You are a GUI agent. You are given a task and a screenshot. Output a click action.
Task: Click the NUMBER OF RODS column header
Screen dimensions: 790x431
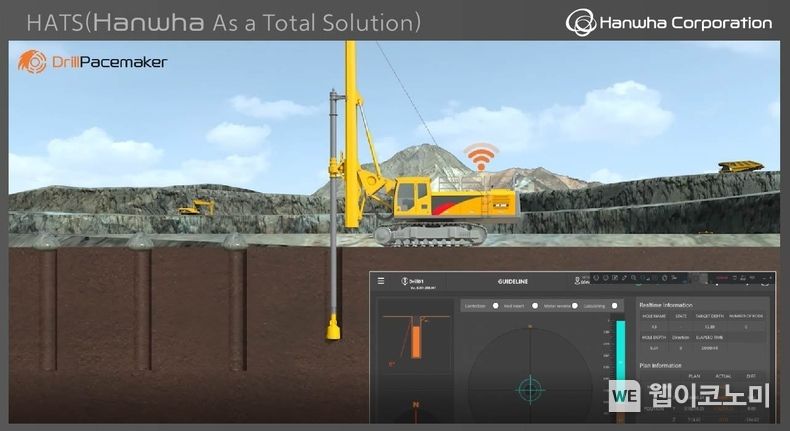(x=746, y=316)
